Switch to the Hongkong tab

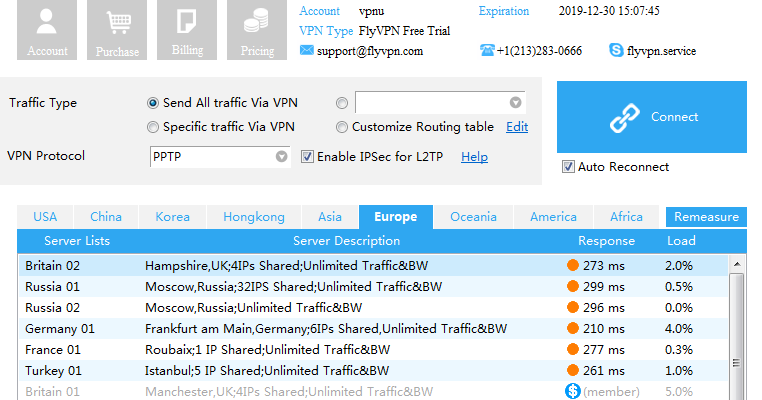point(254,217)
